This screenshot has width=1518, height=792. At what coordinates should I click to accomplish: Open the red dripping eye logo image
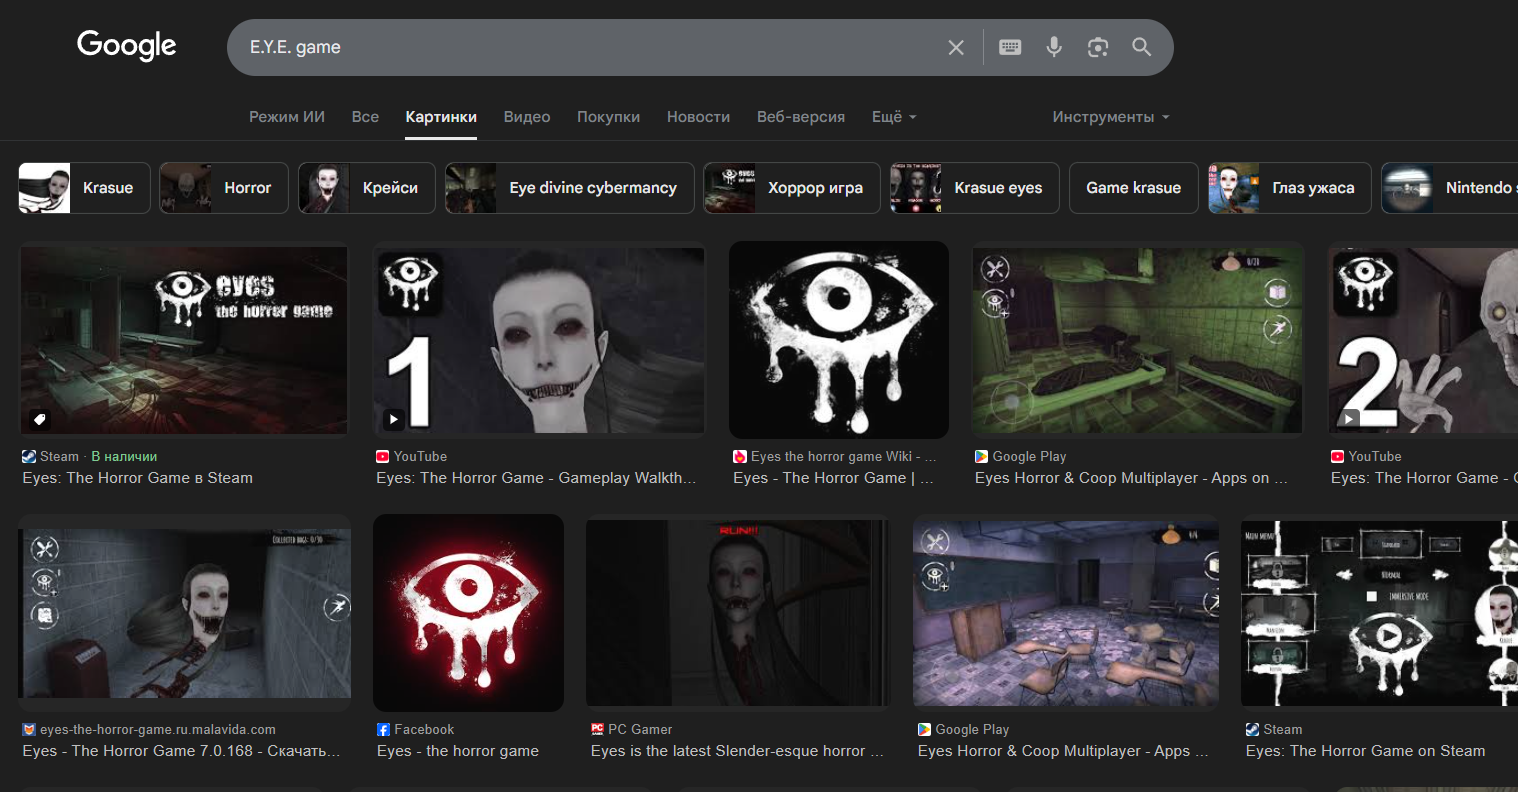point(468,613)
